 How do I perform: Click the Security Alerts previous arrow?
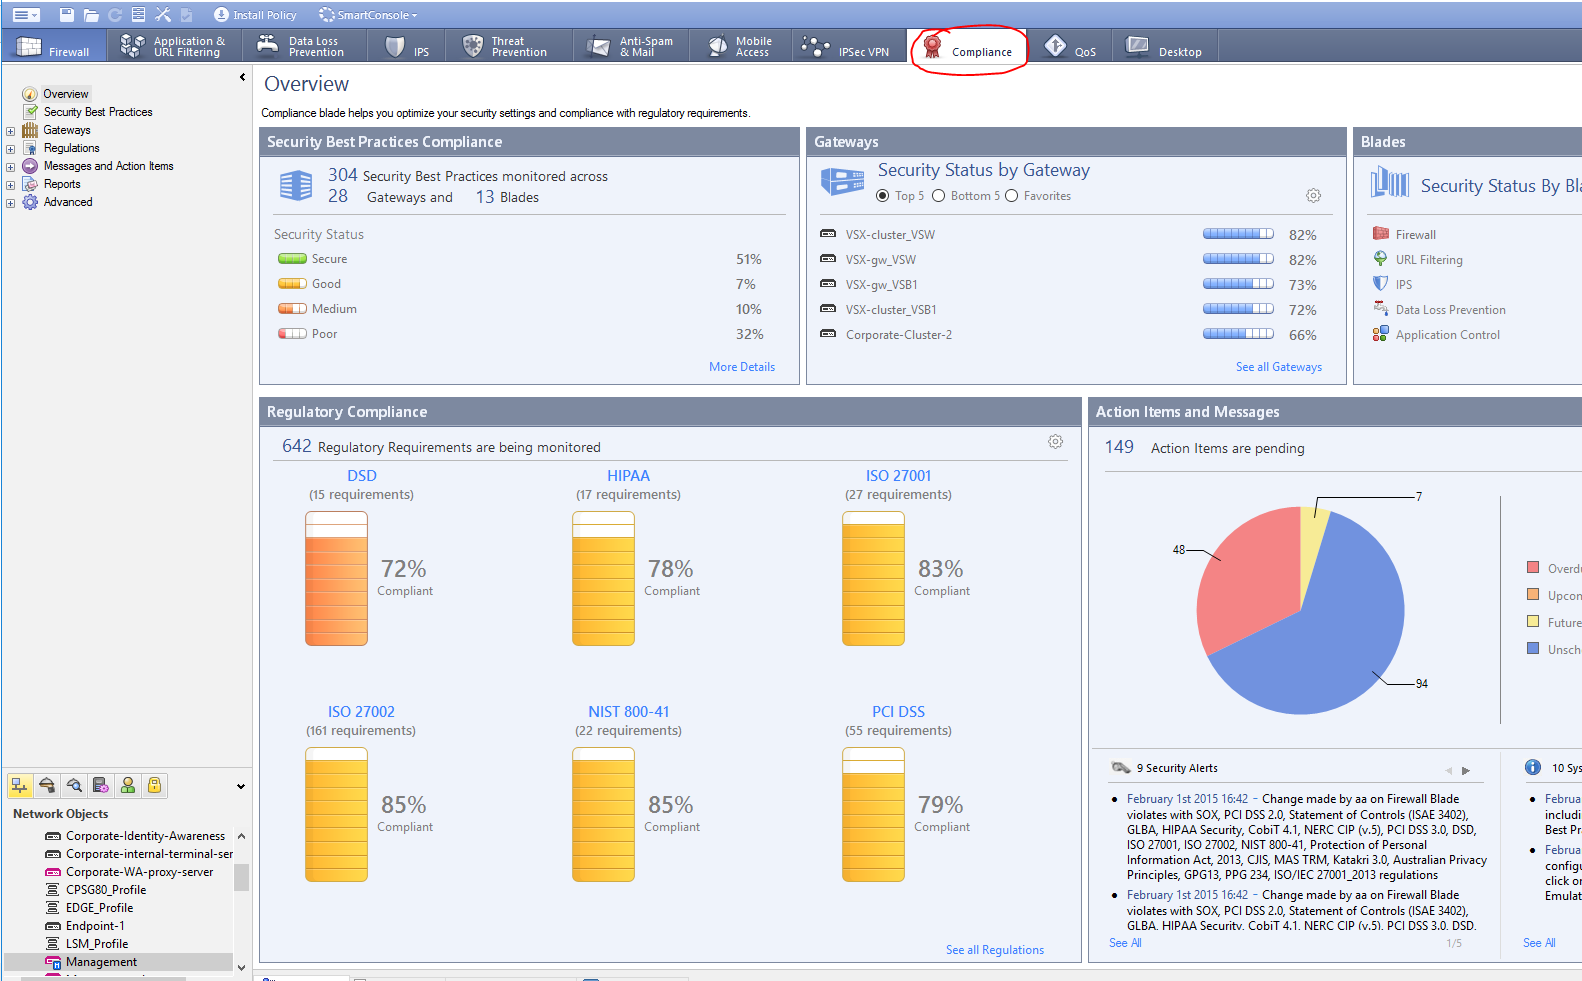click(1448, 770)
